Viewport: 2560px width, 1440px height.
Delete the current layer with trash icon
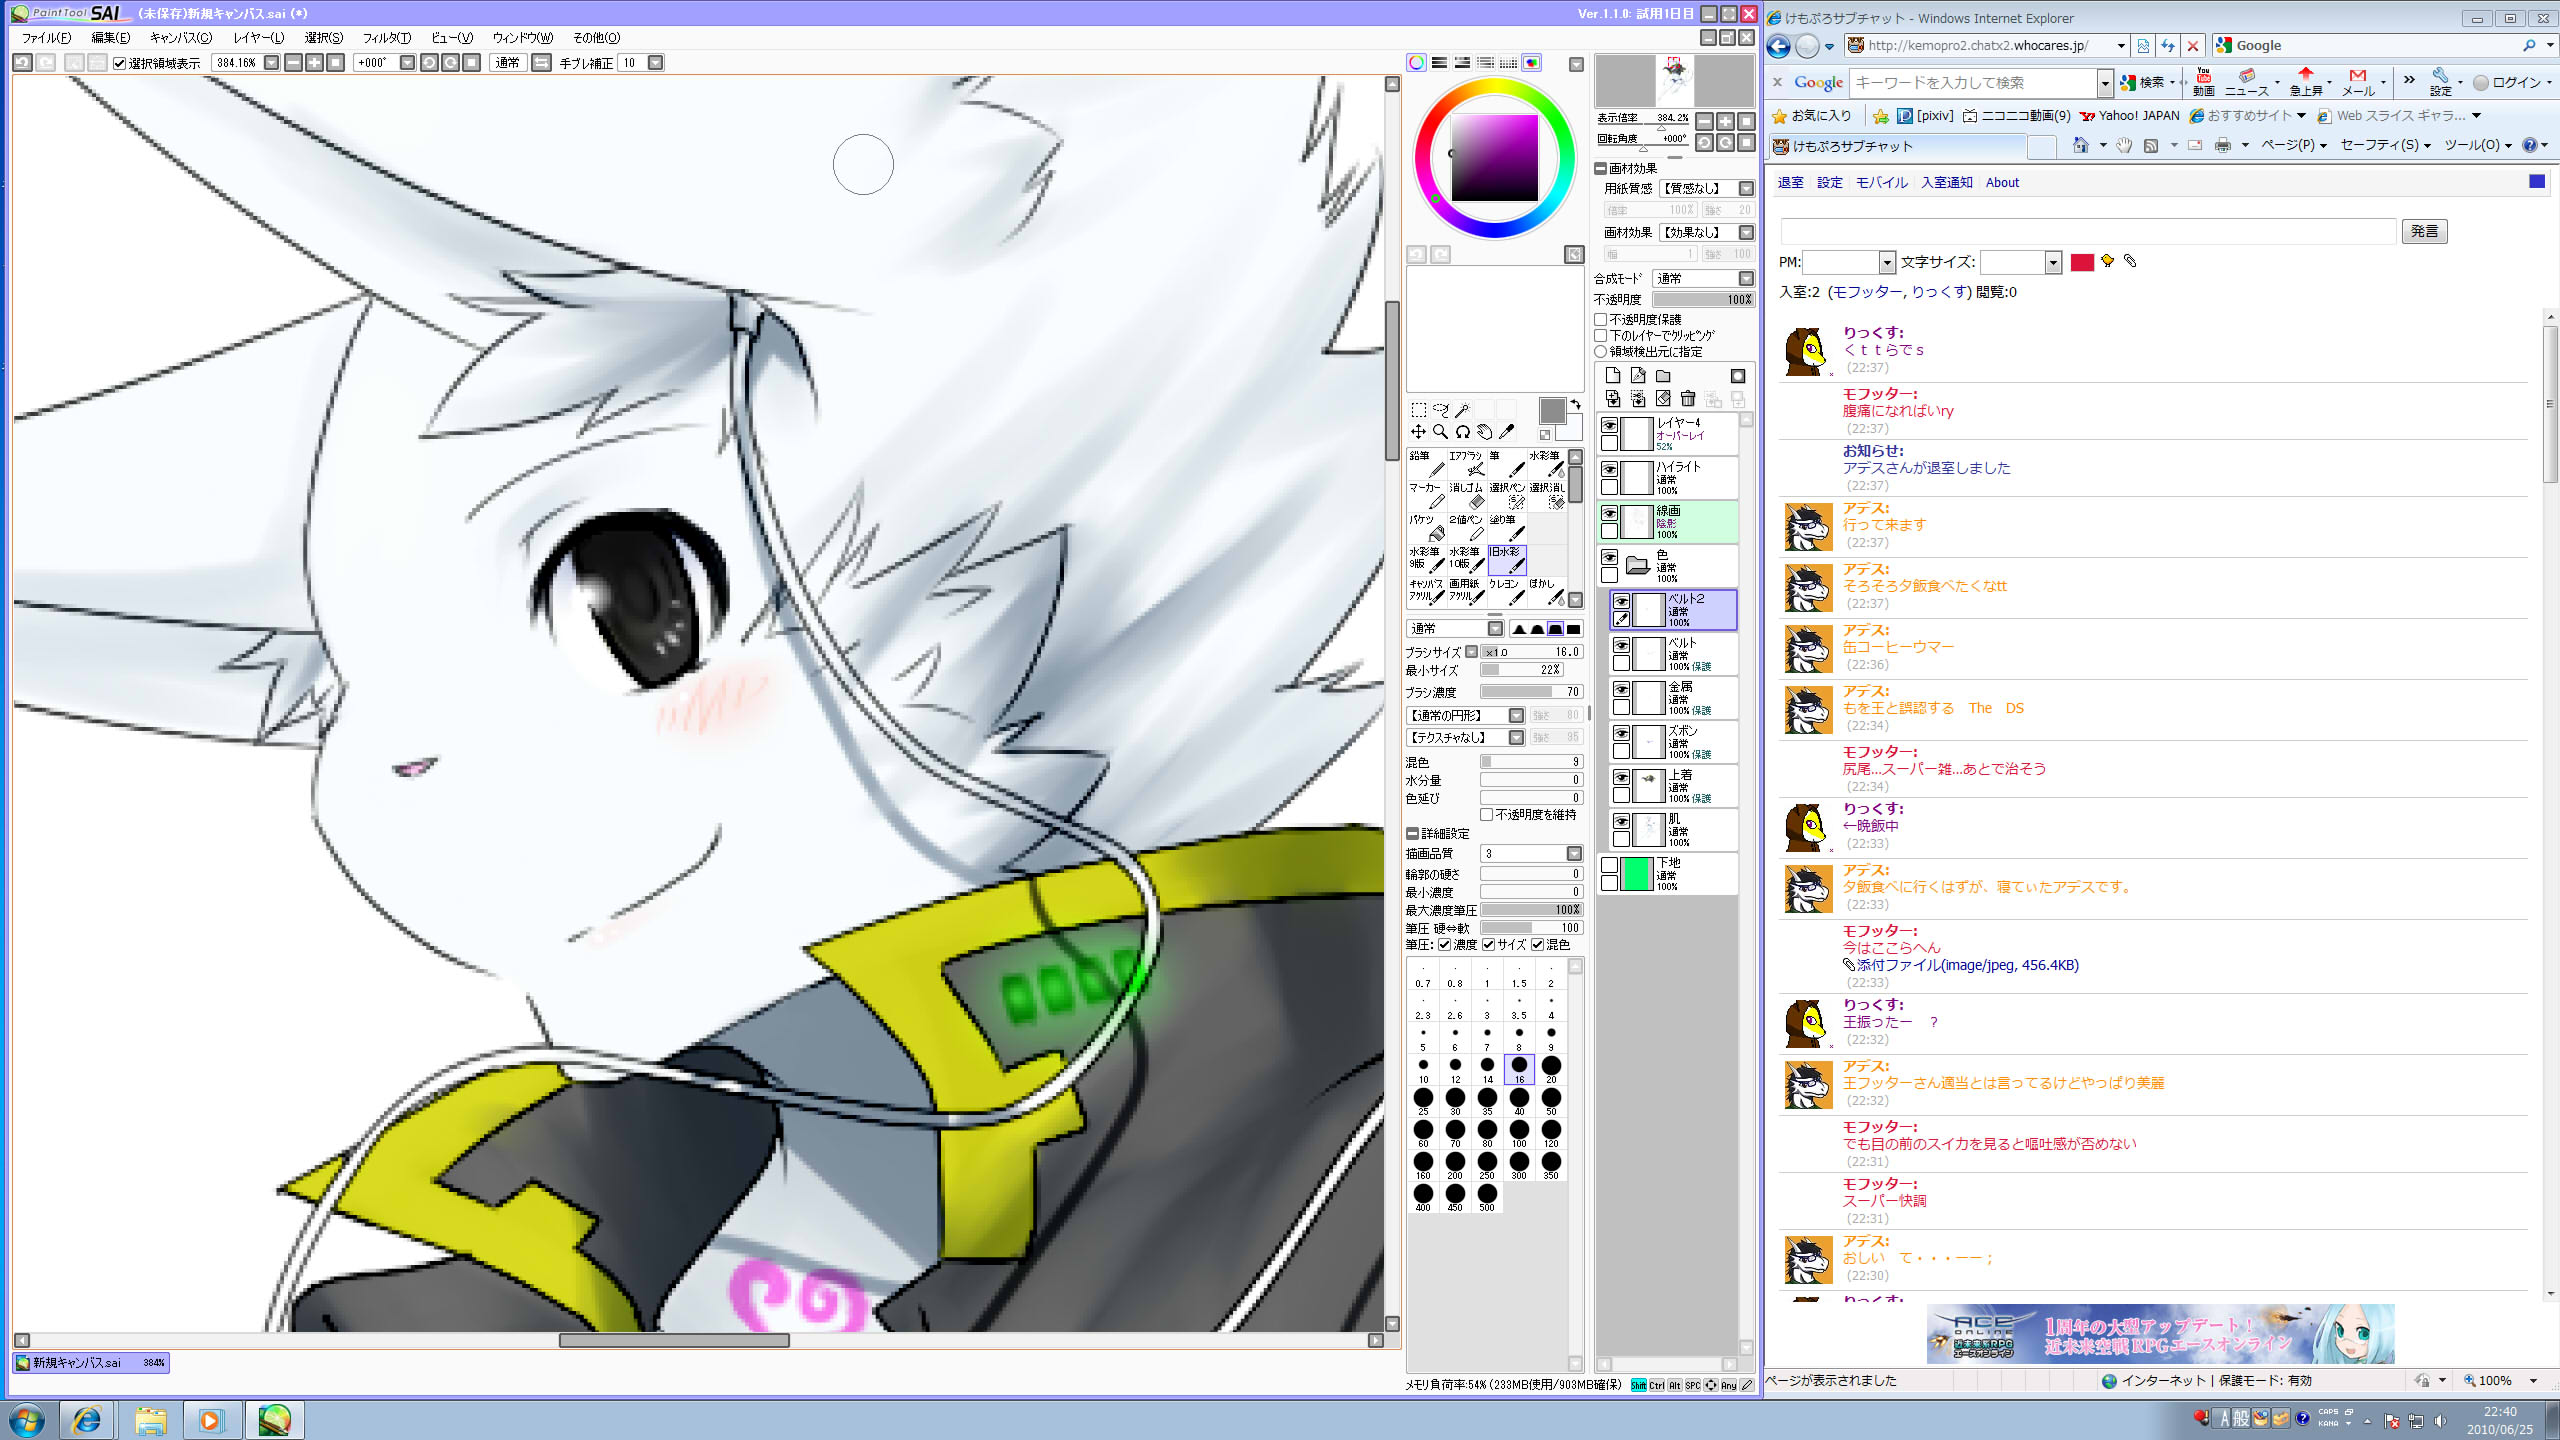[1688, 399]
